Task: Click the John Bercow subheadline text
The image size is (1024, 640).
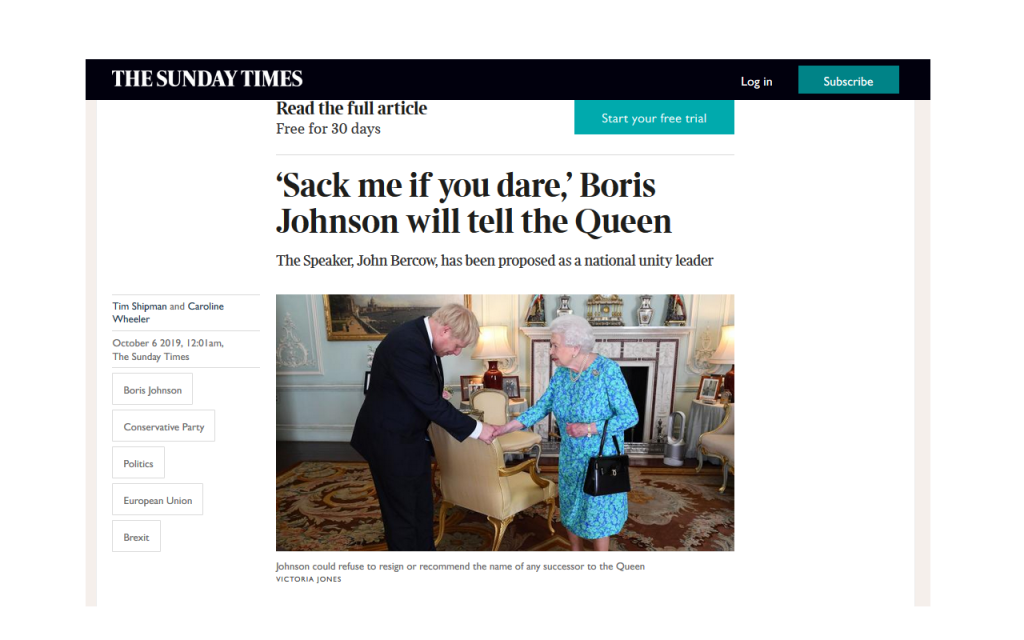Action: [x=494, y=261]
